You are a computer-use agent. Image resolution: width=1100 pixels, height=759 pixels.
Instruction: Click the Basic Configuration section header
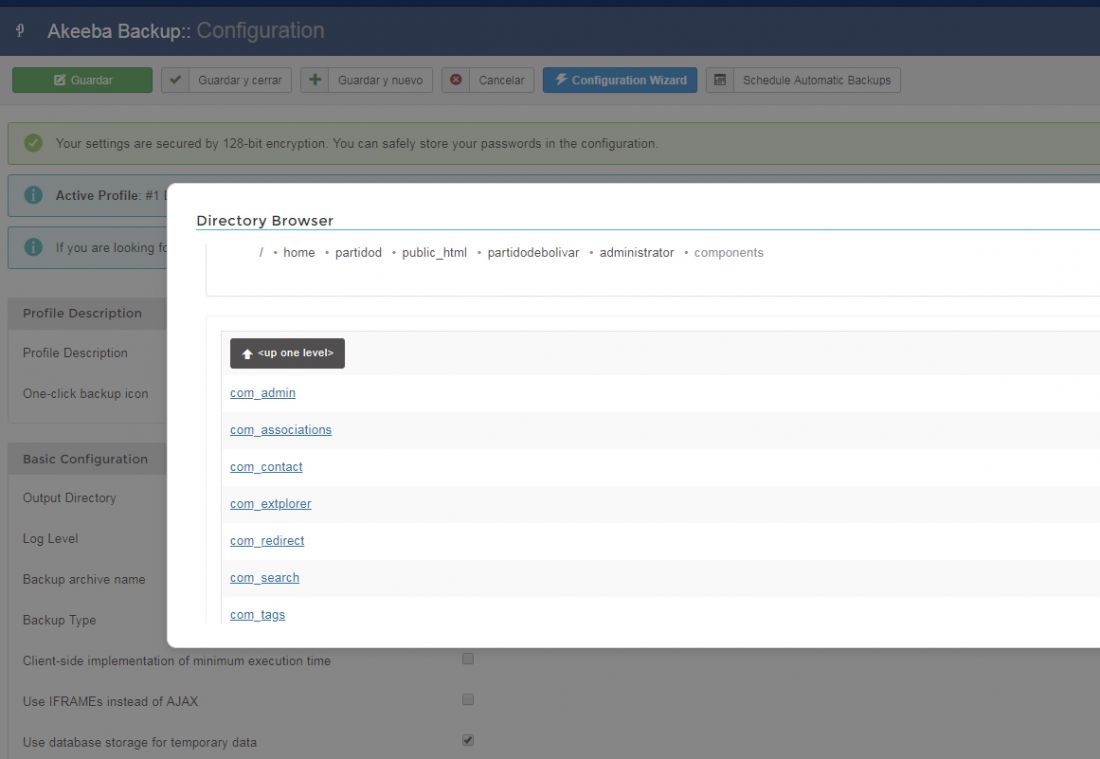pyautogui.click(x=85, y=459)
